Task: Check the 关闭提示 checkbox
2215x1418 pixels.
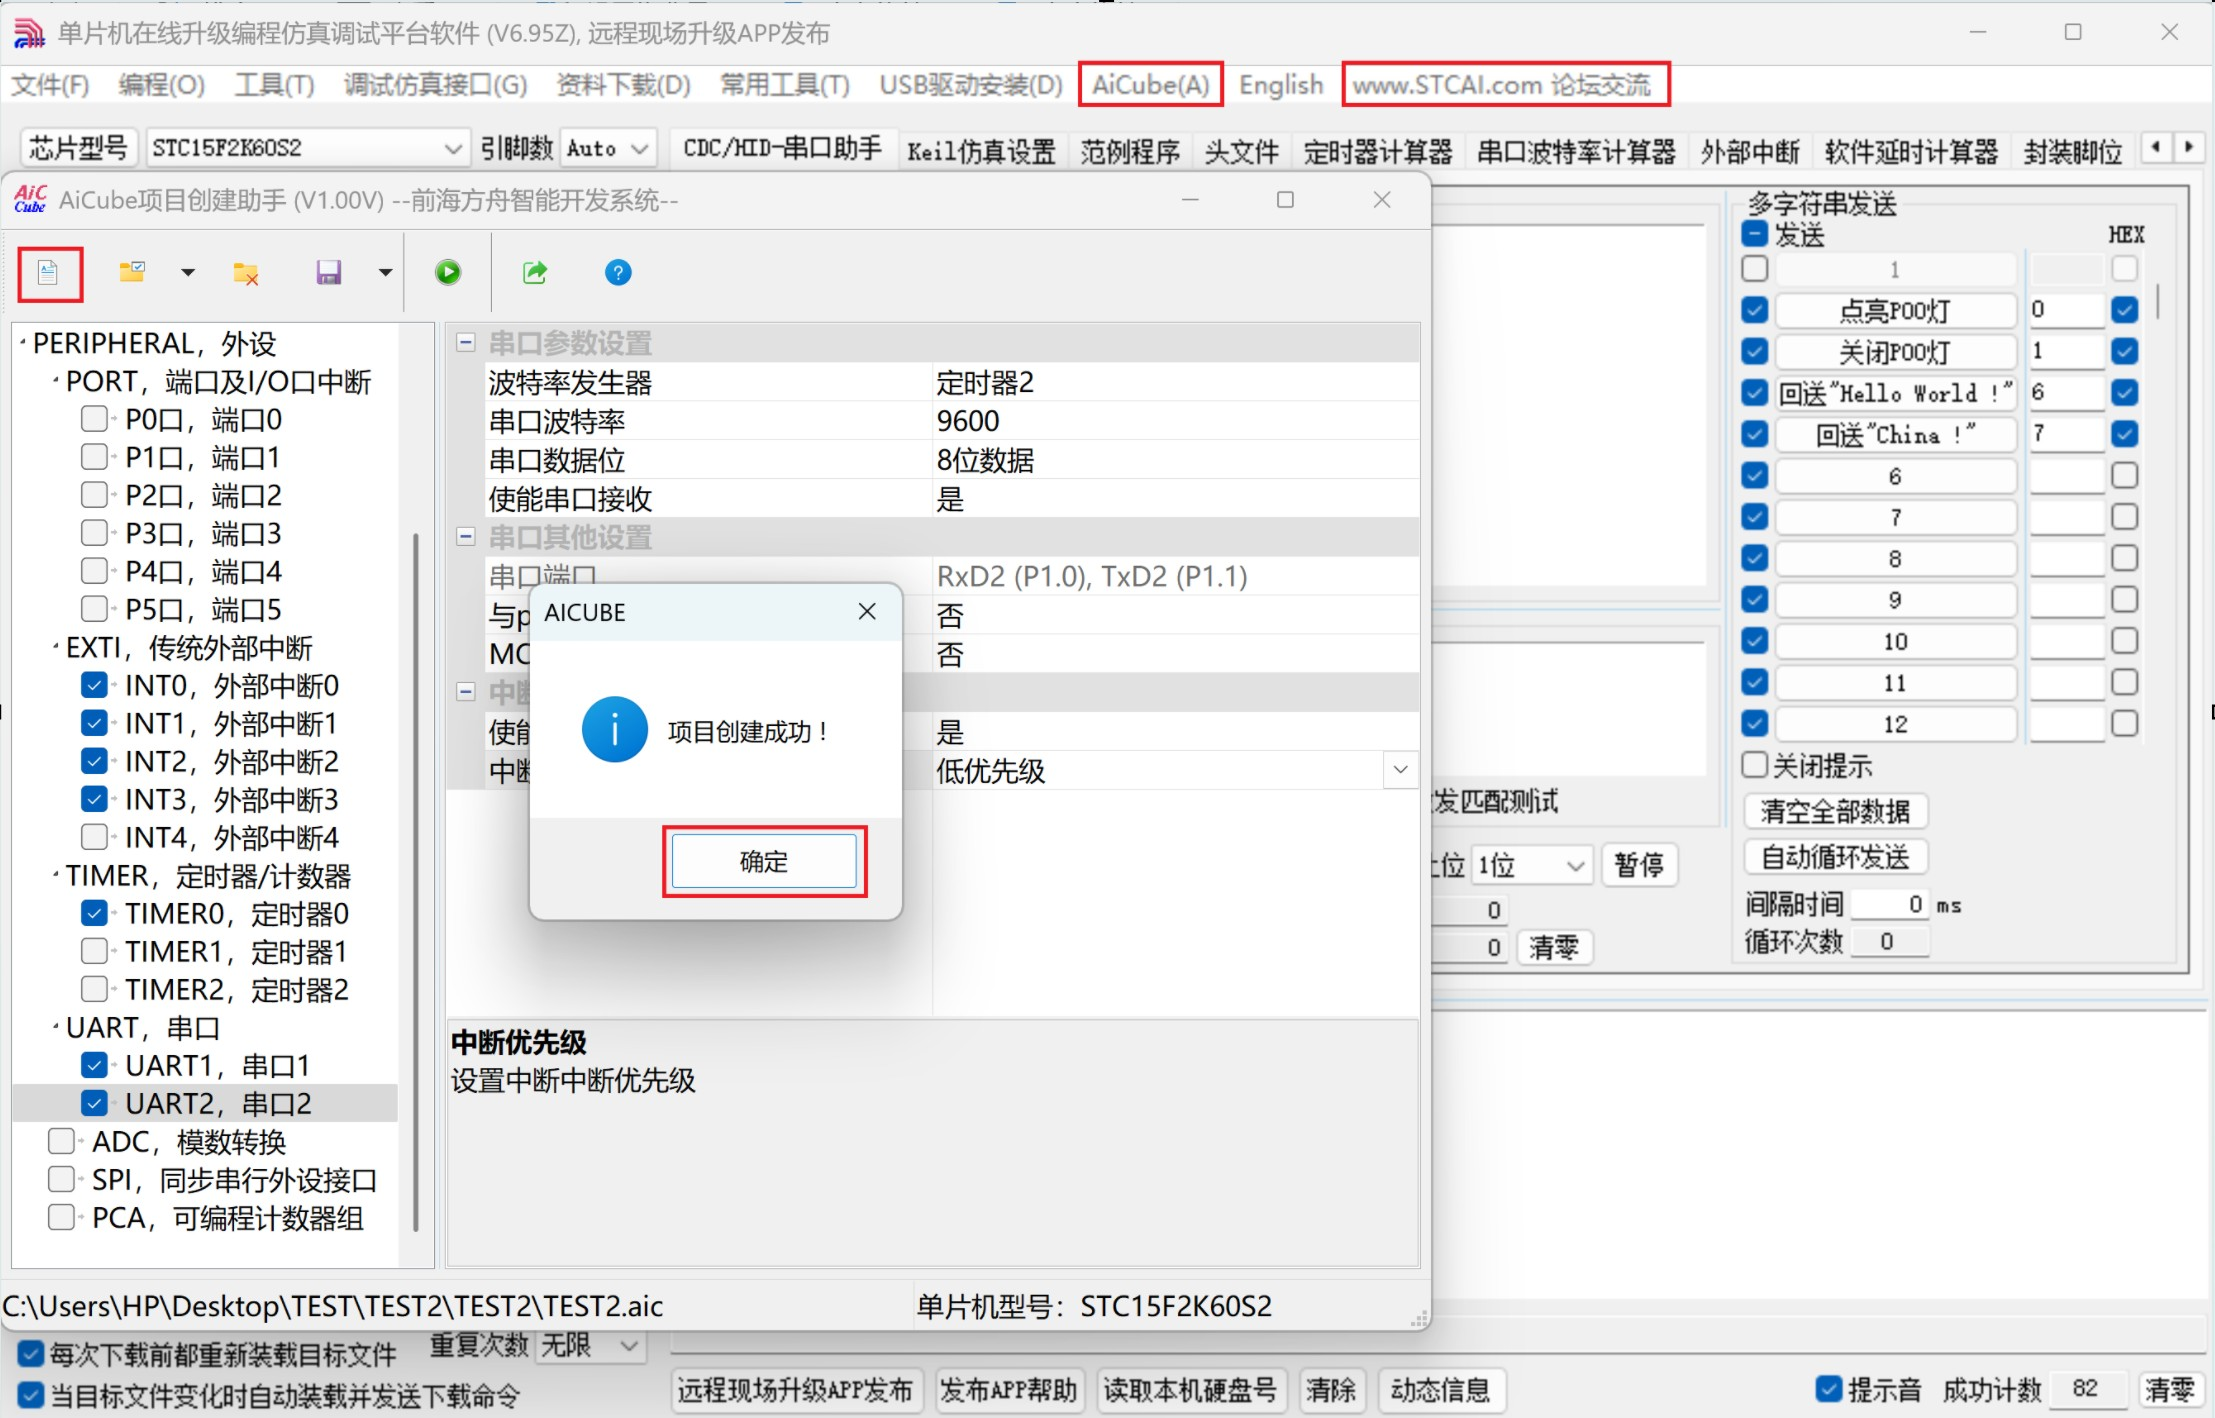Action: pos(1755,765)
